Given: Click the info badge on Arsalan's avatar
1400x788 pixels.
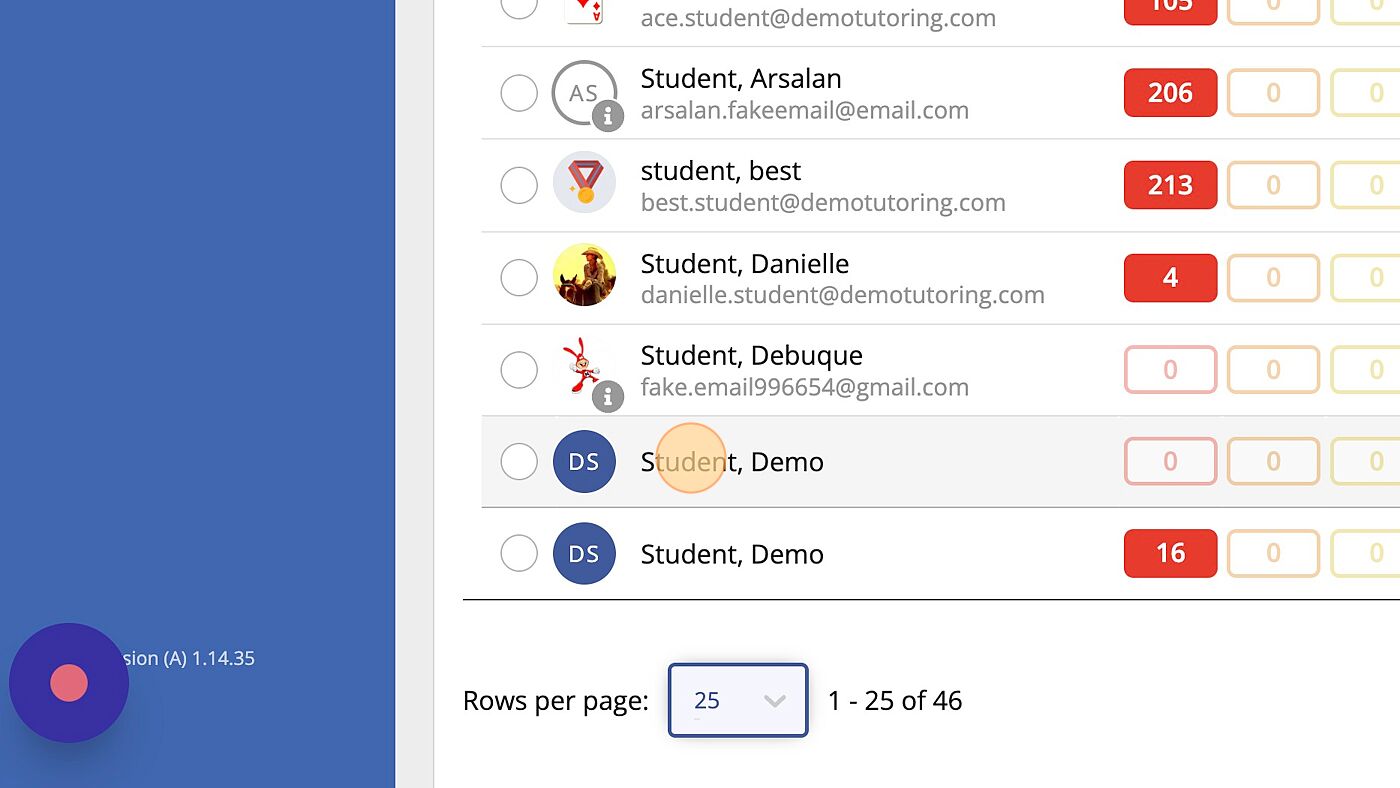Looking at the screenshot, I should (608, 117).
